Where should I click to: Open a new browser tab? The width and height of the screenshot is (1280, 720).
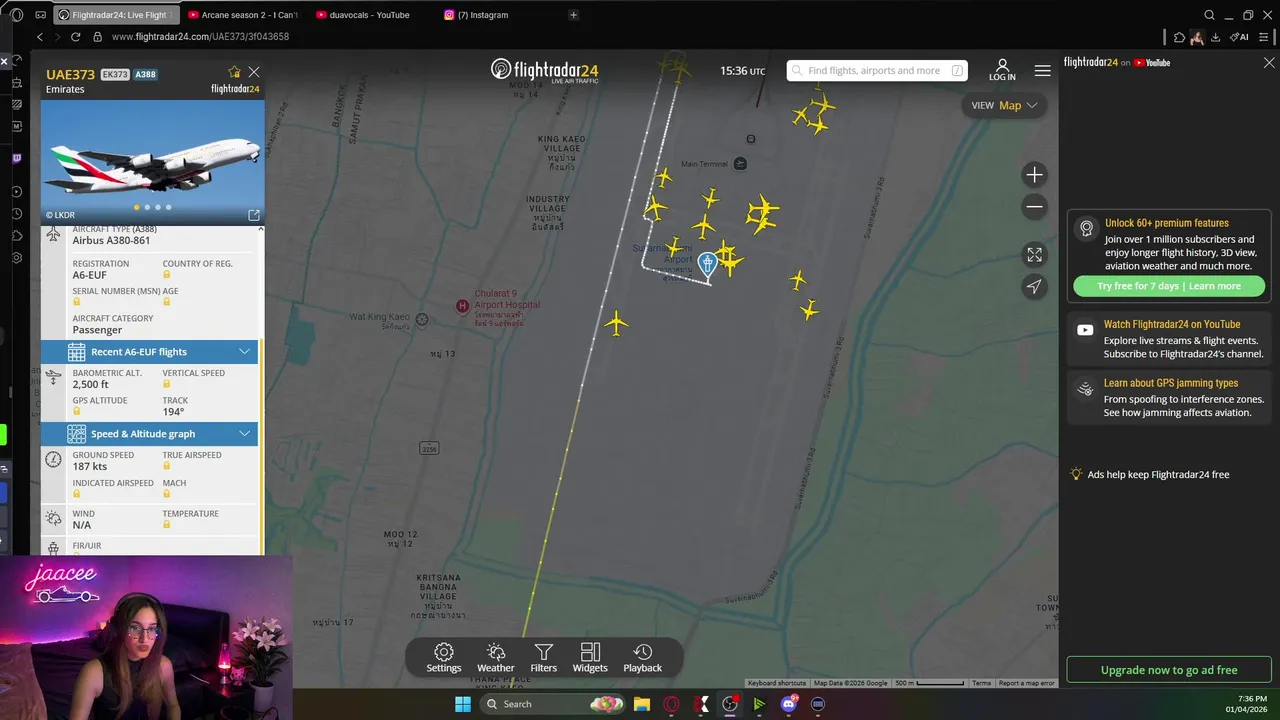(573, 15)
